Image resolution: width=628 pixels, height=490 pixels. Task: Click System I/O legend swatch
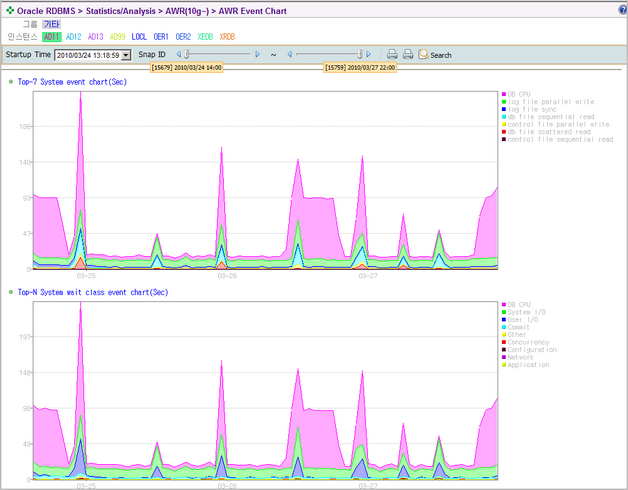pyautogui.click(x=504, y=312)
